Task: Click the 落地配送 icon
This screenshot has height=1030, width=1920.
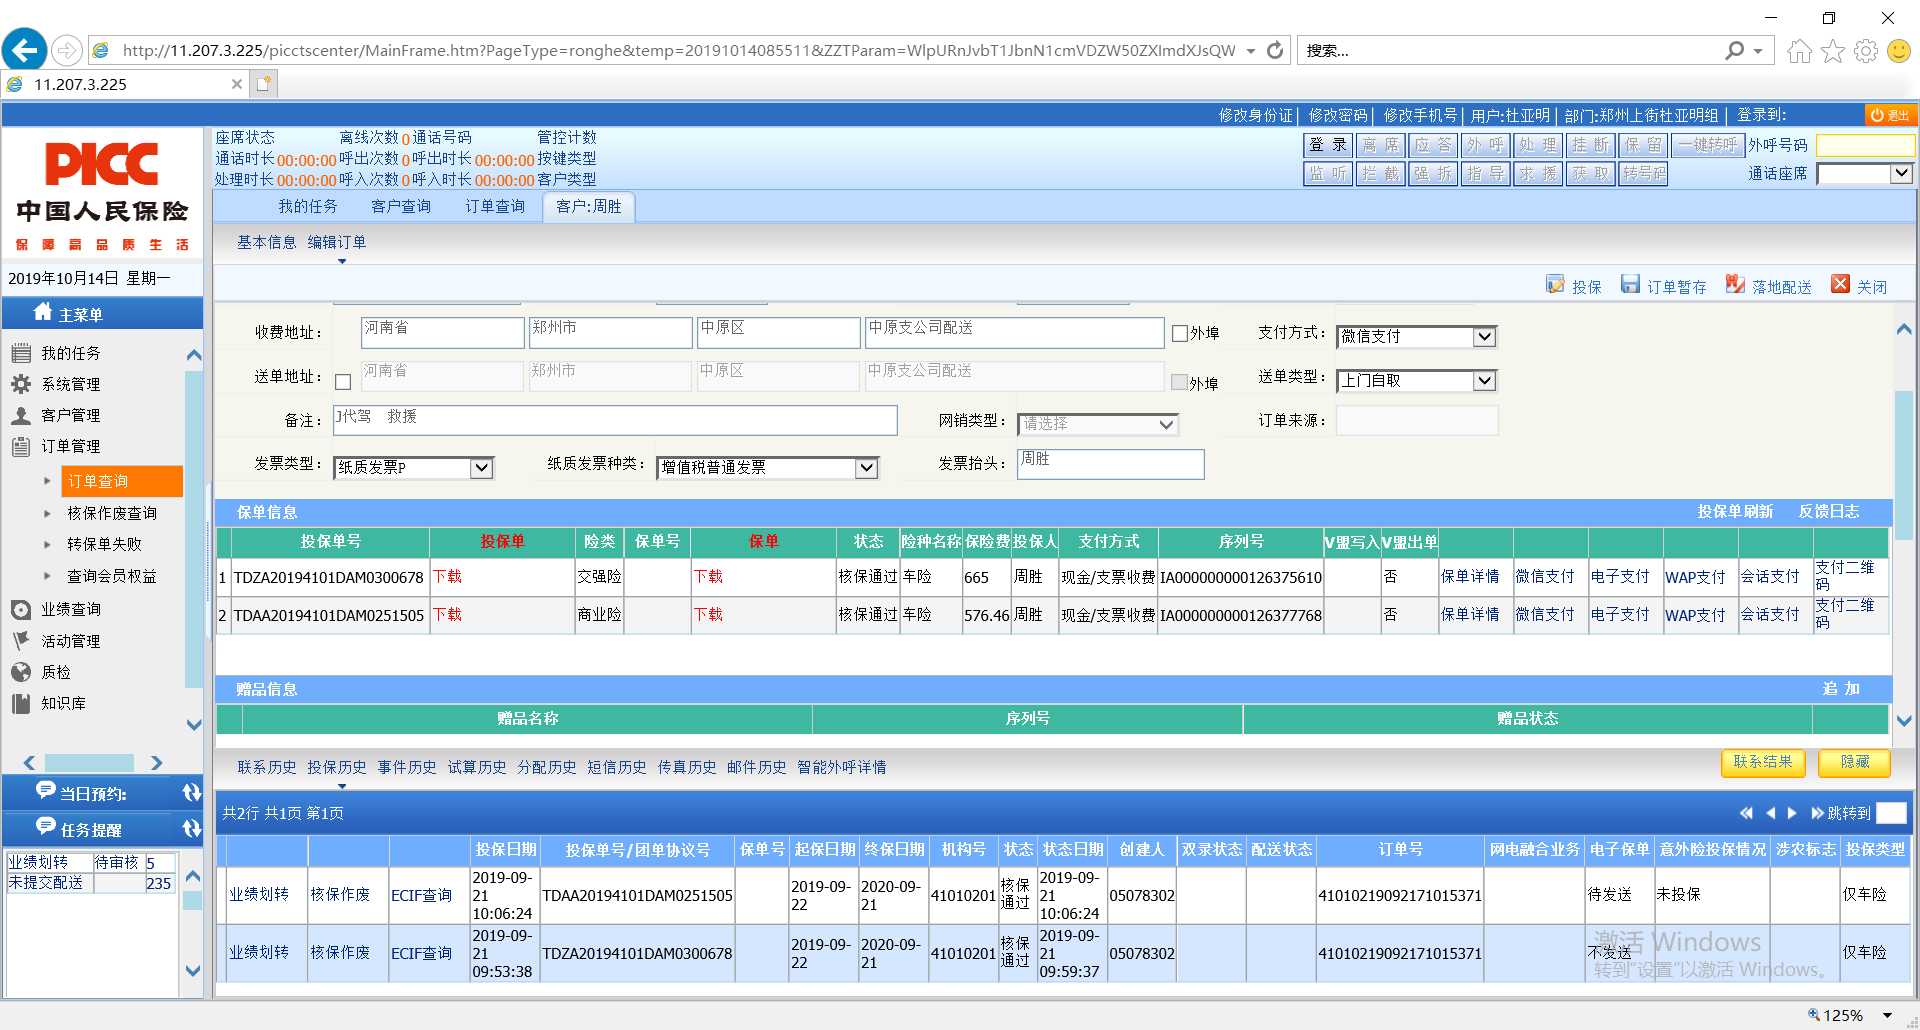Action: pos(1735,285)
